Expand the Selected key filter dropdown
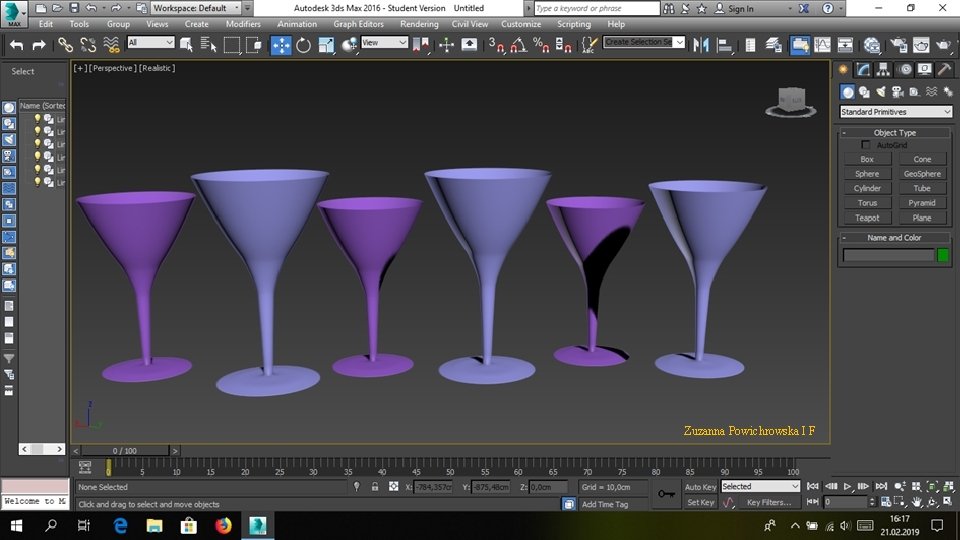This screenshot has width=960, height=540. point(760,487)
